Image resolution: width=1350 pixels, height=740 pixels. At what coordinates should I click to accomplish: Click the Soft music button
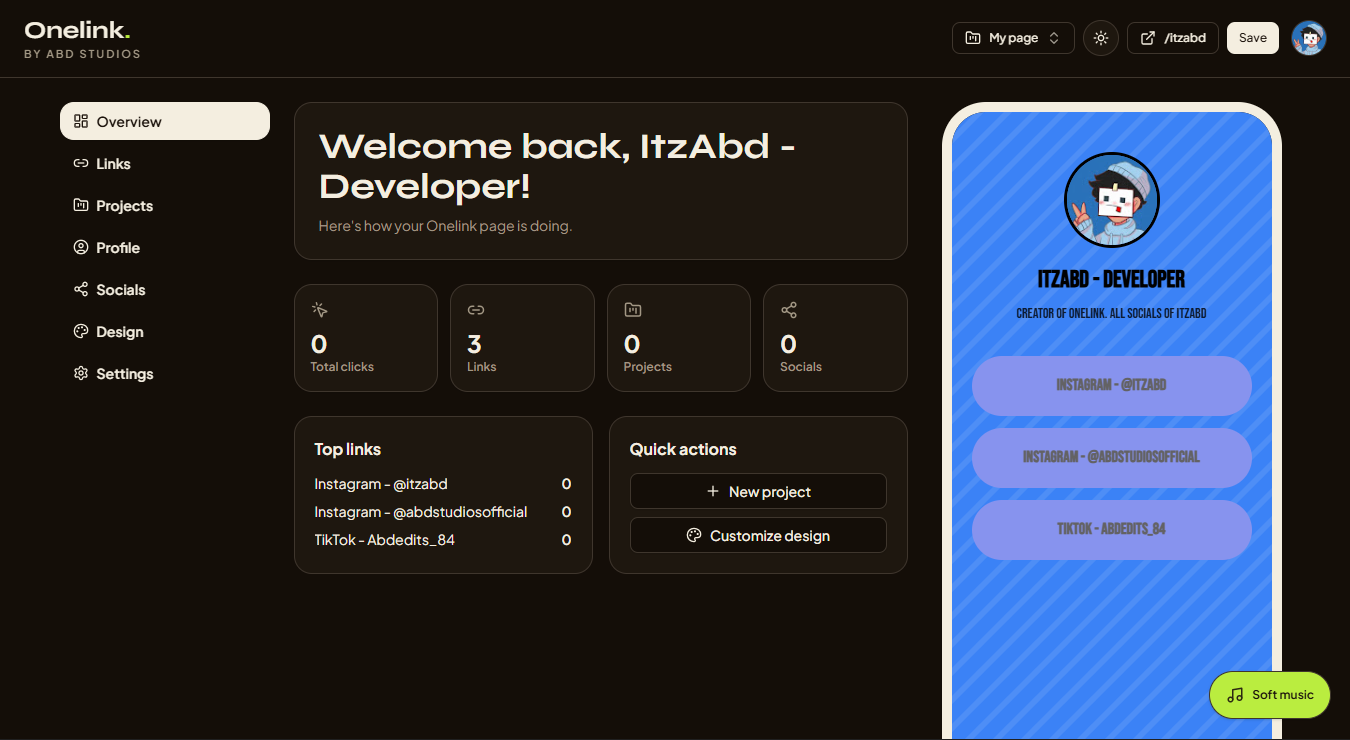(1270, 695)
